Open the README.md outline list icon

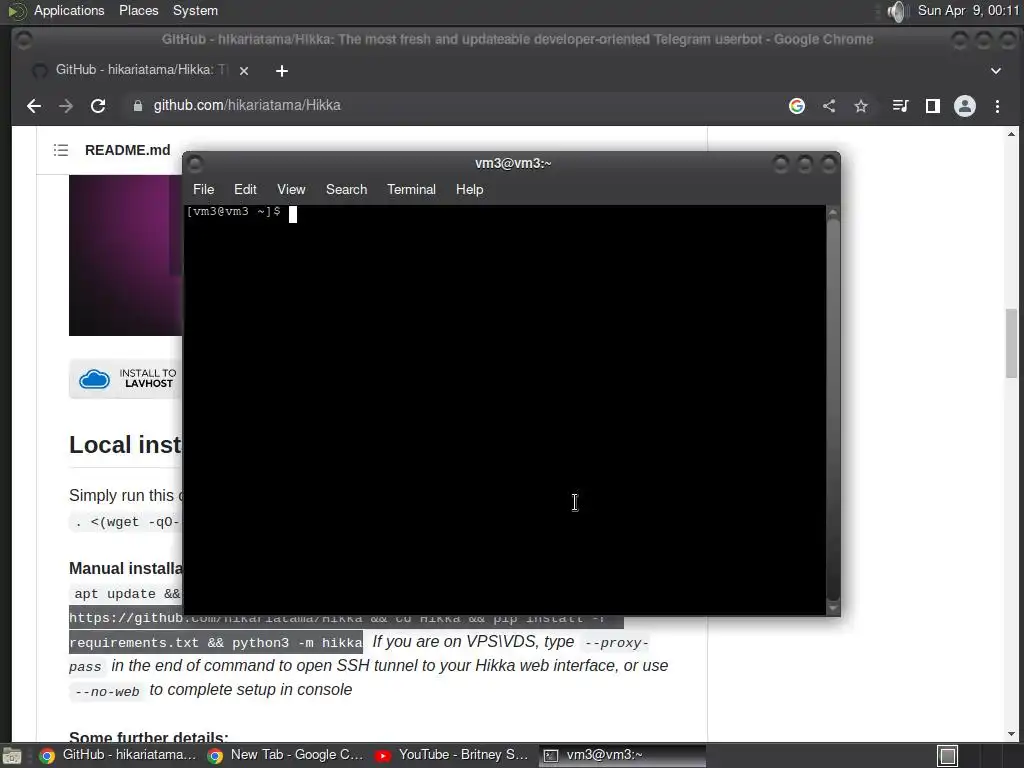[x=61, y=150]
